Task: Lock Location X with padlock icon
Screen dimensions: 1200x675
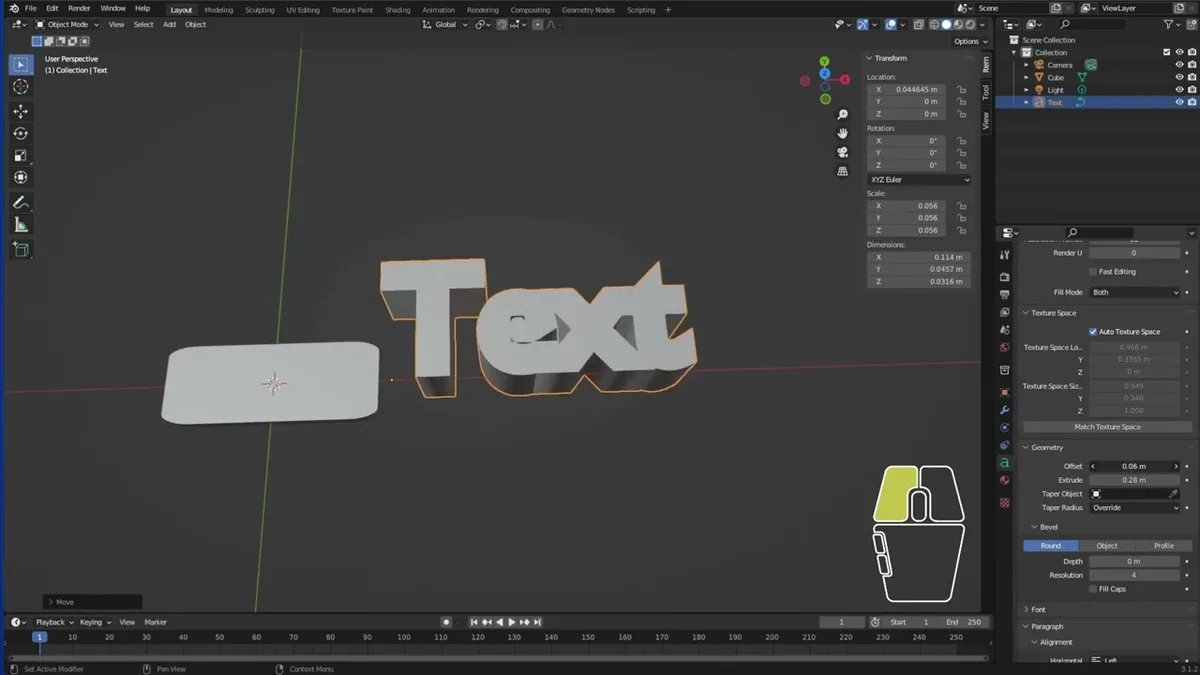Action: (x=961, y=89)
